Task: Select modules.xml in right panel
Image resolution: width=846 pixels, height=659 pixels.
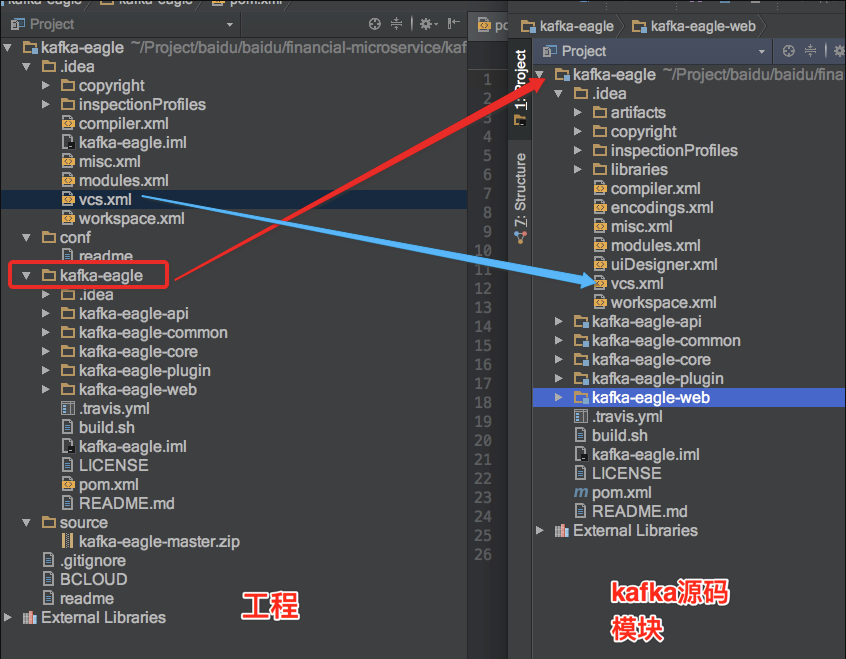Action: pos(647,246)
